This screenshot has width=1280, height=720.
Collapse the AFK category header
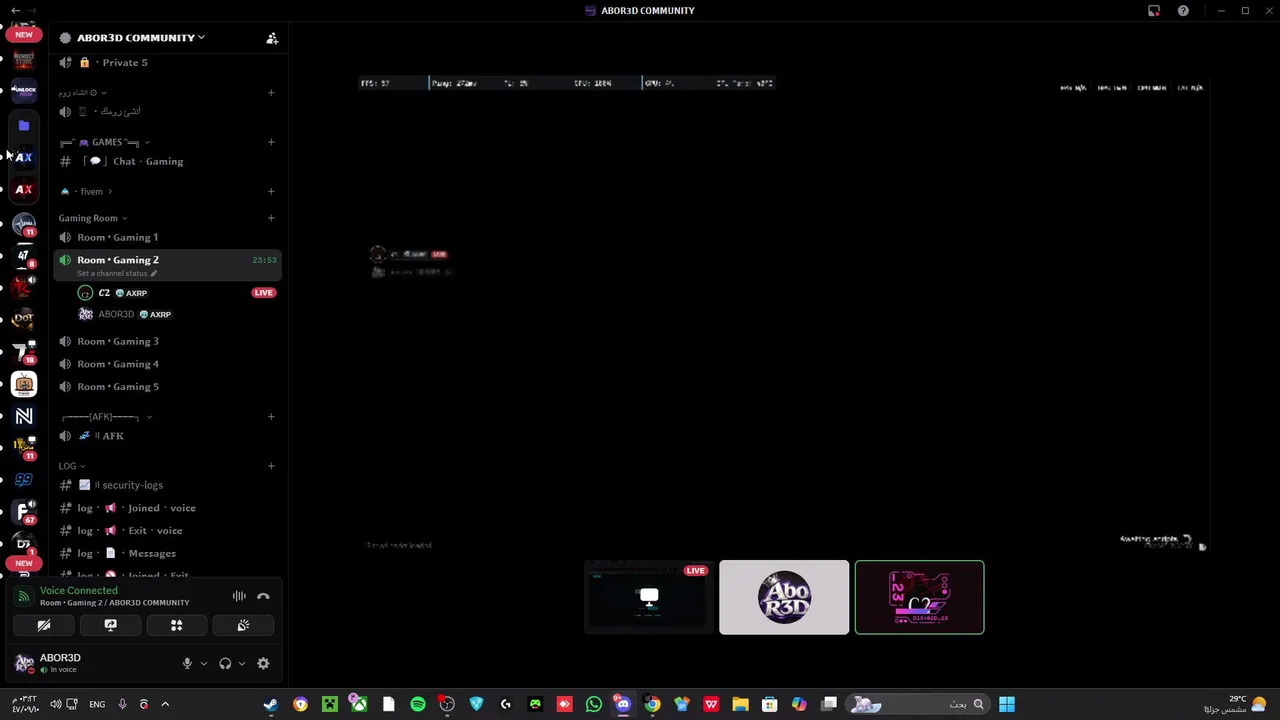coord(106,416)
